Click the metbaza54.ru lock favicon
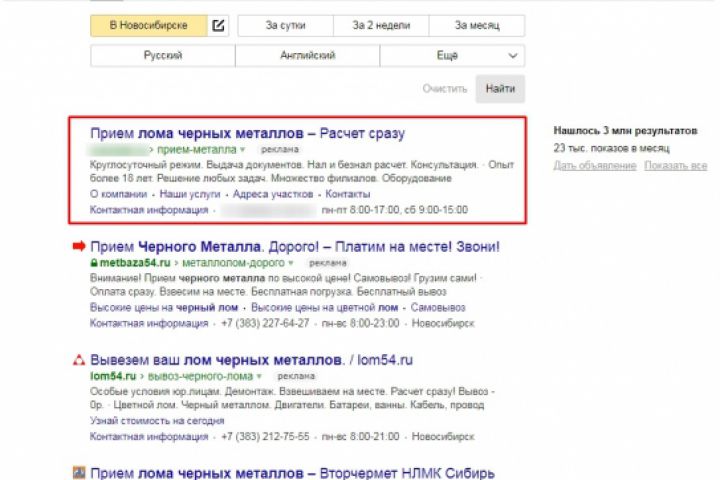Screen dimensions: 720x480 pyautogui.click(x=94, y=263)
